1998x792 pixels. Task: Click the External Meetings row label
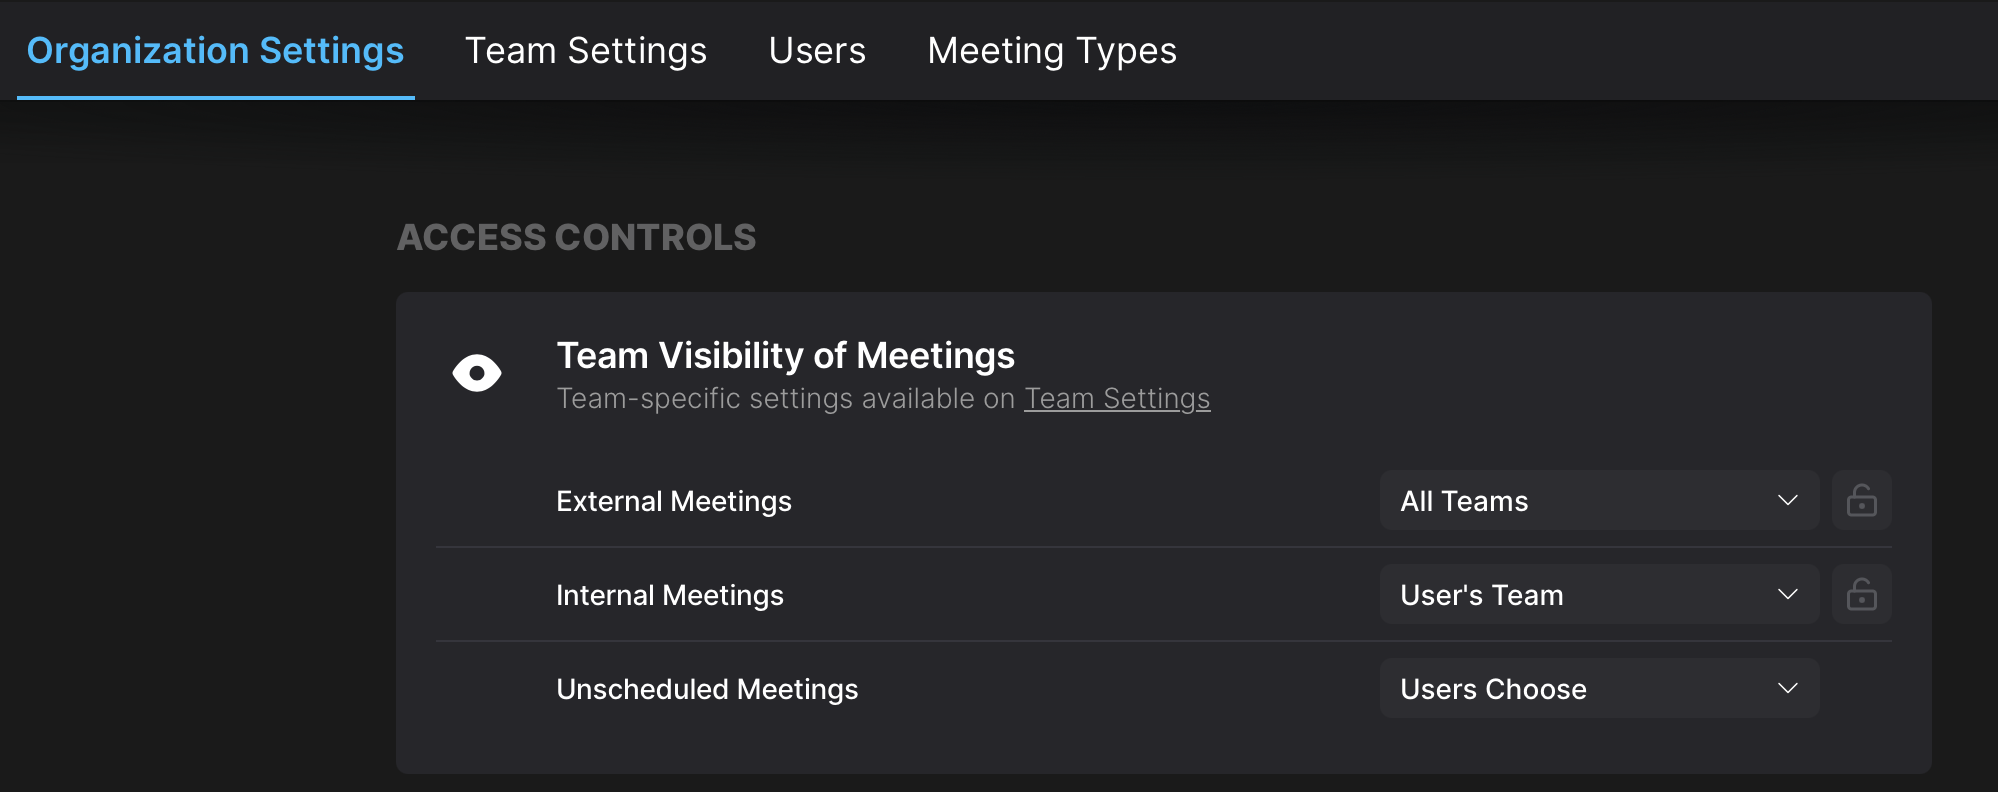[674, 501]
